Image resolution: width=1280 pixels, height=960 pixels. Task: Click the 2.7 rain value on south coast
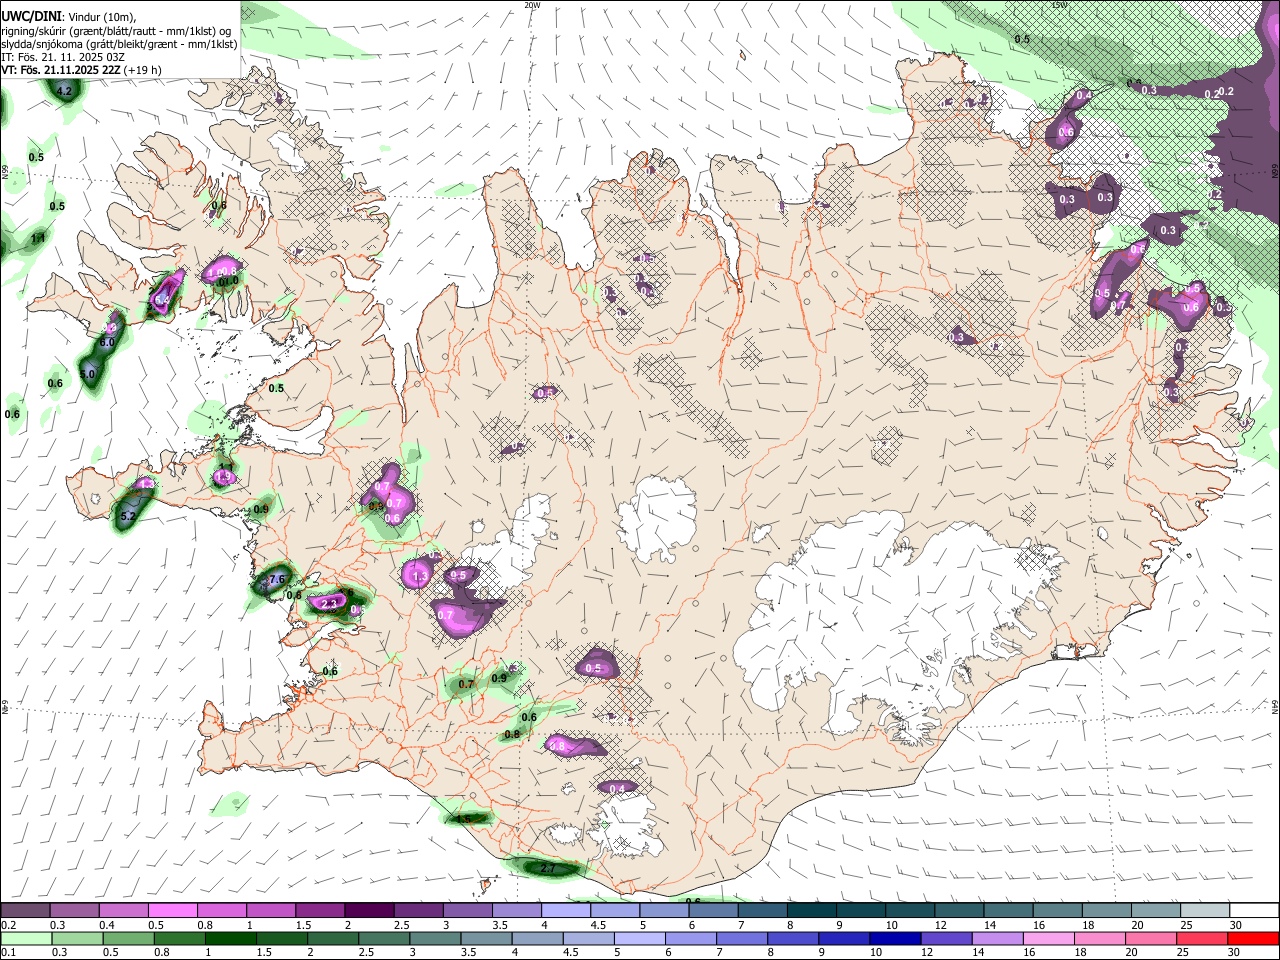tap(547, 869)
